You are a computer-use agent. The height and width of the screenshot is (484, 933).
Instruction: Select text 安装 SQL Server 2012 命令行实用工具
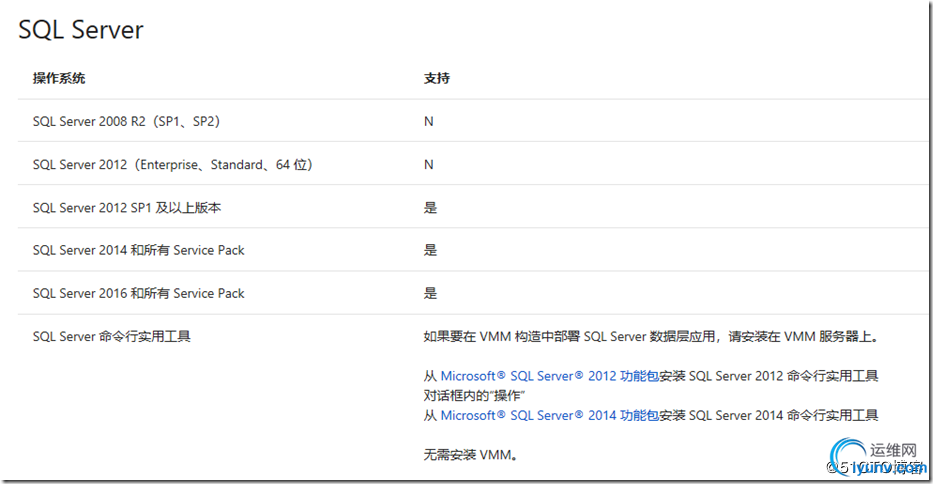click(x=769, y=376)
